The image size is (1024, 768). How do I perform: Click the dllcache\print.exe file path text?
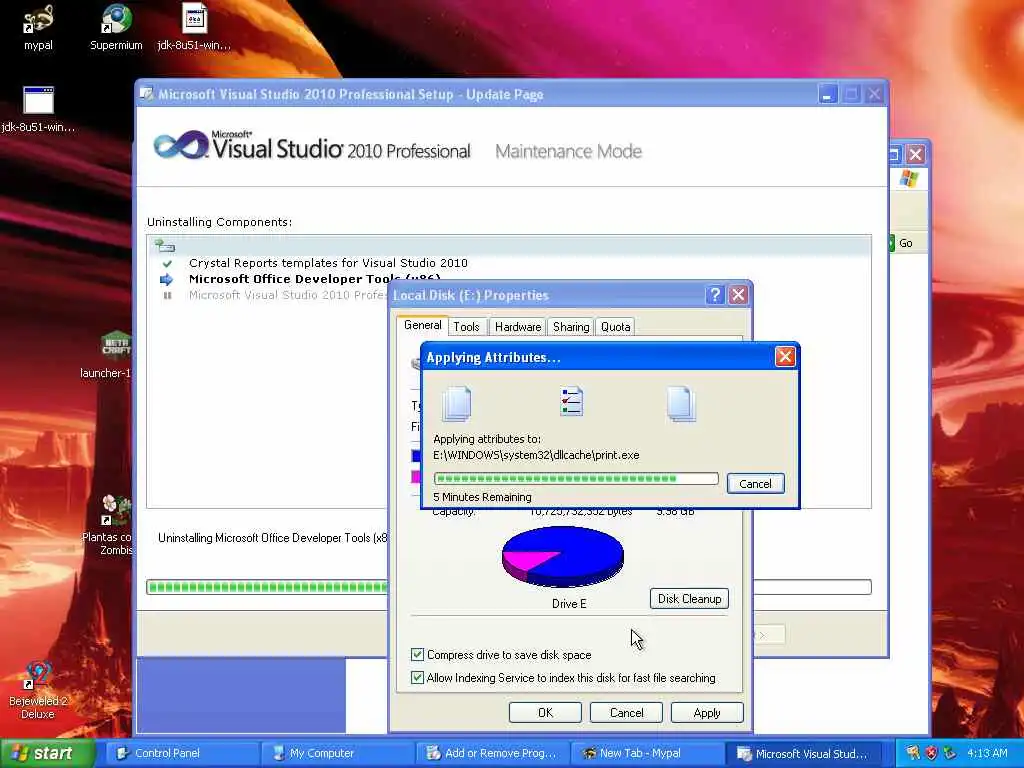pos(536,455)
